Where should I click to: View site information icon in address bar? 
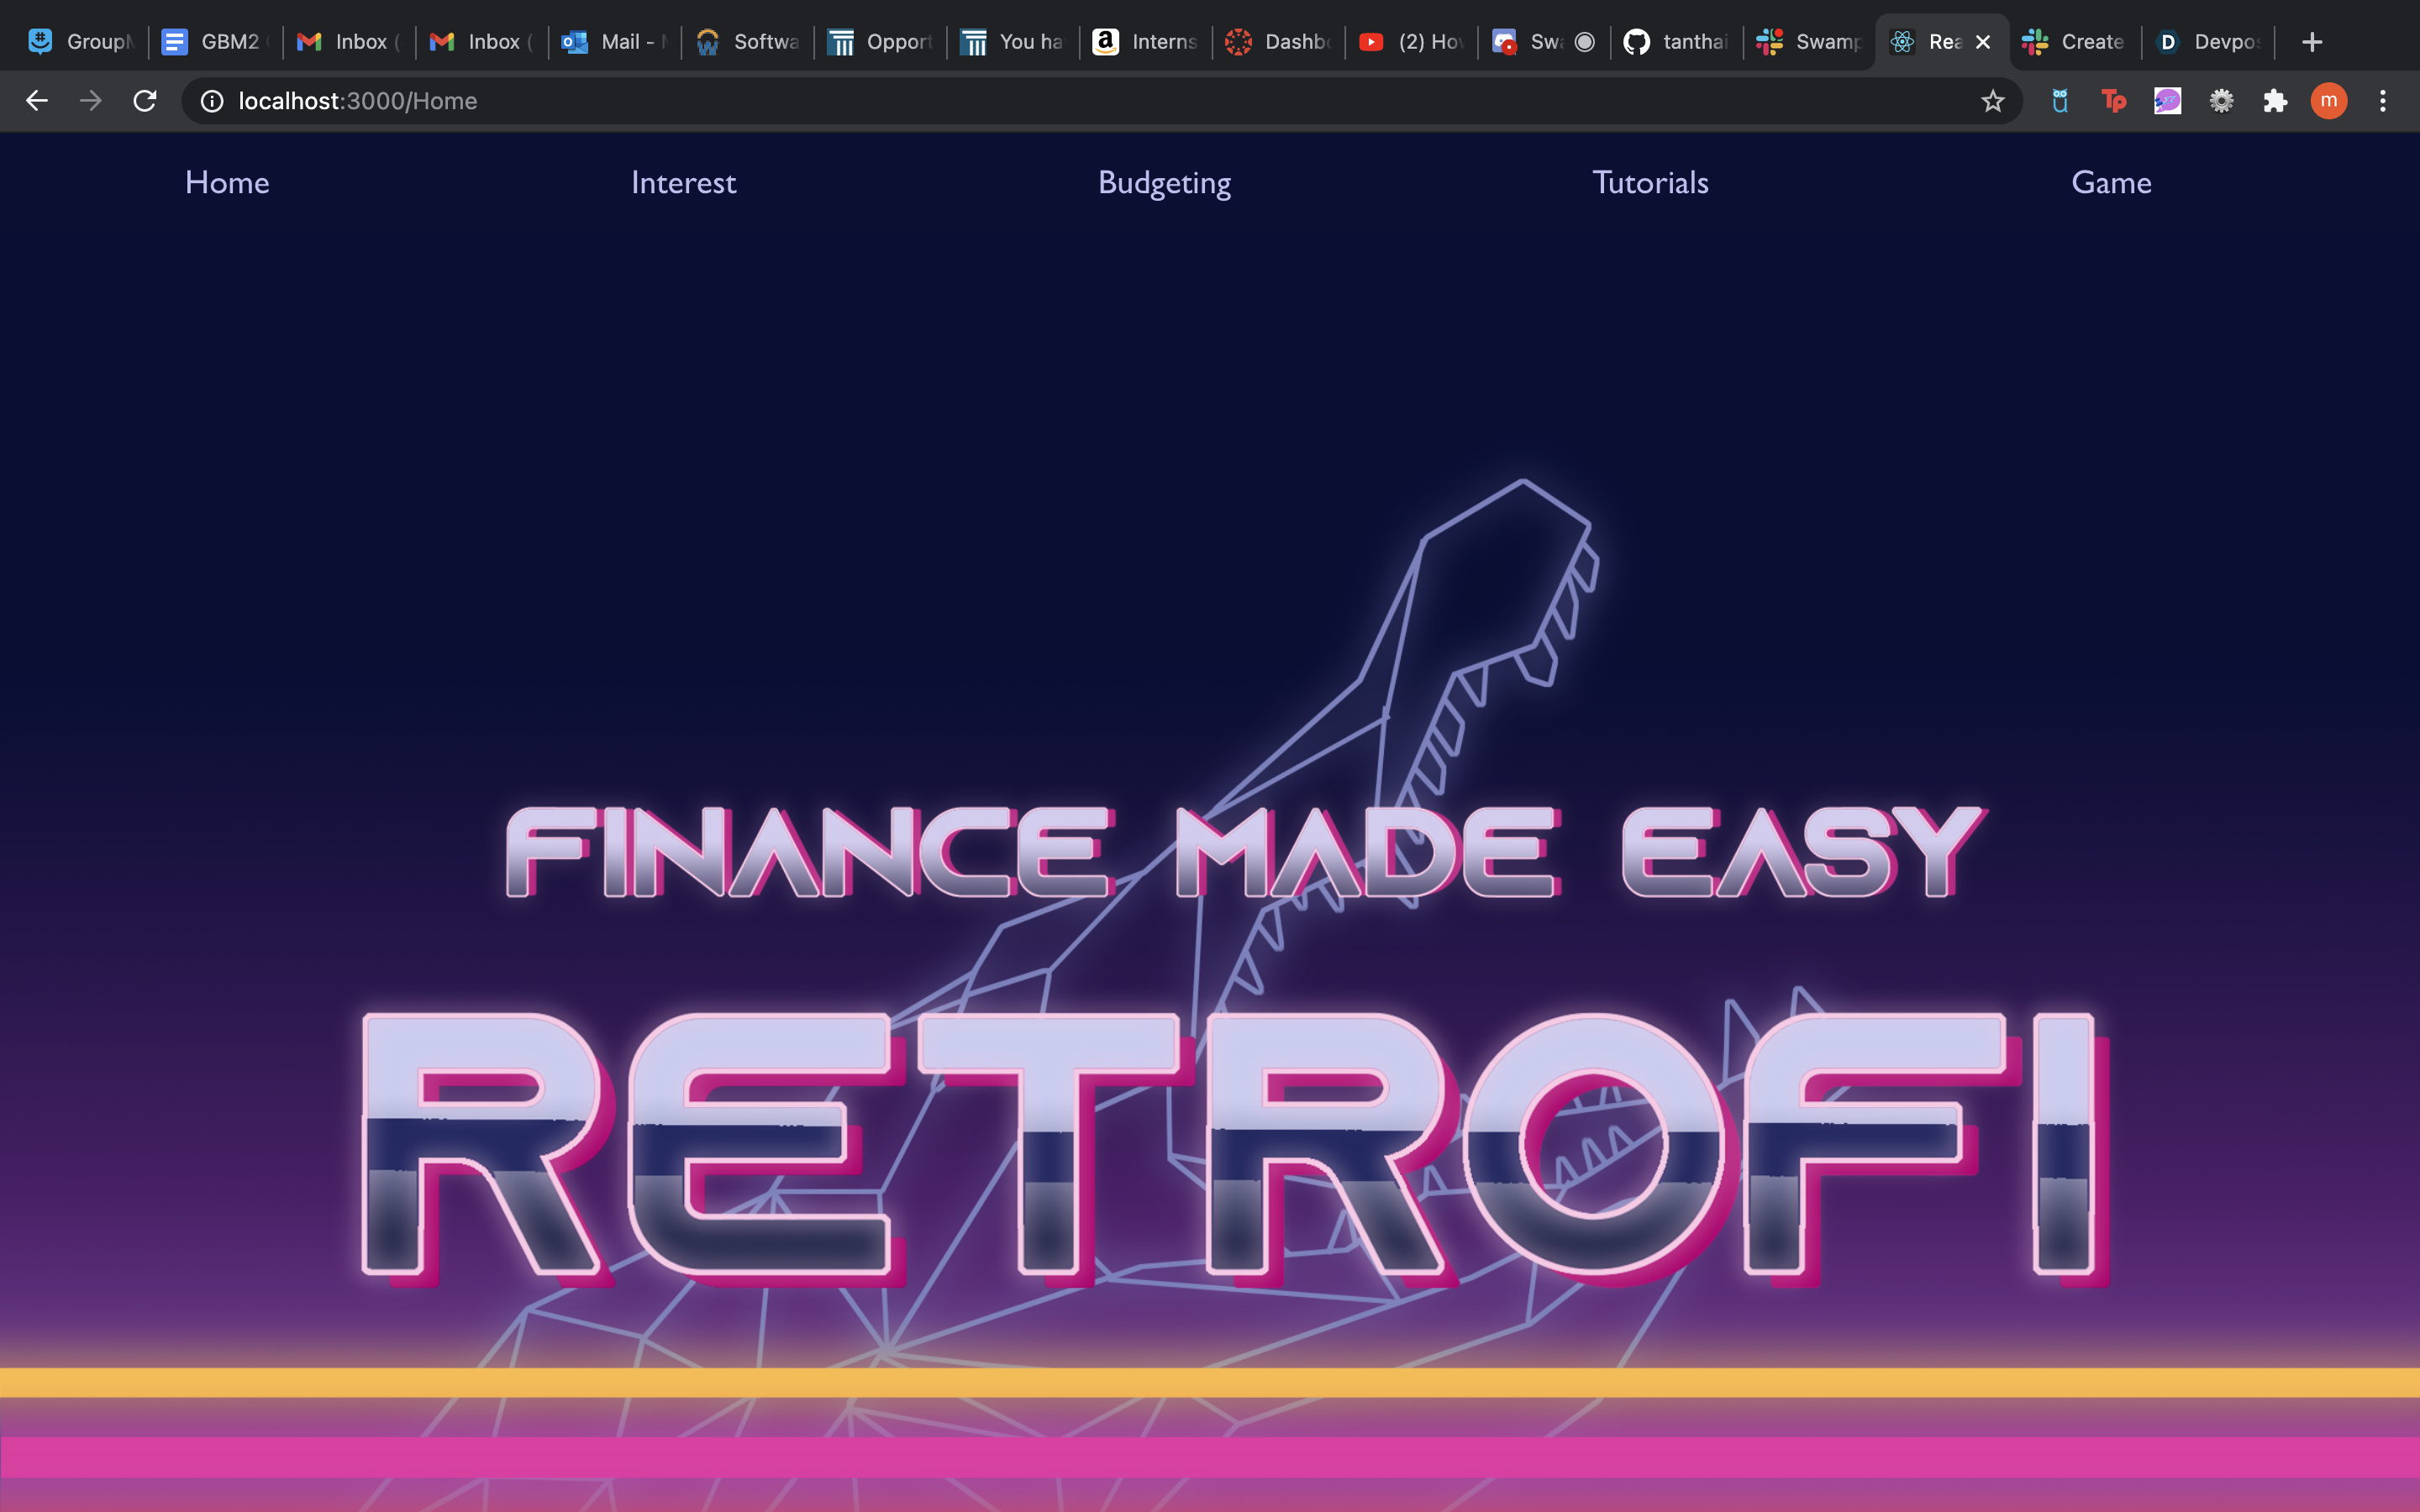pos(212,101)
